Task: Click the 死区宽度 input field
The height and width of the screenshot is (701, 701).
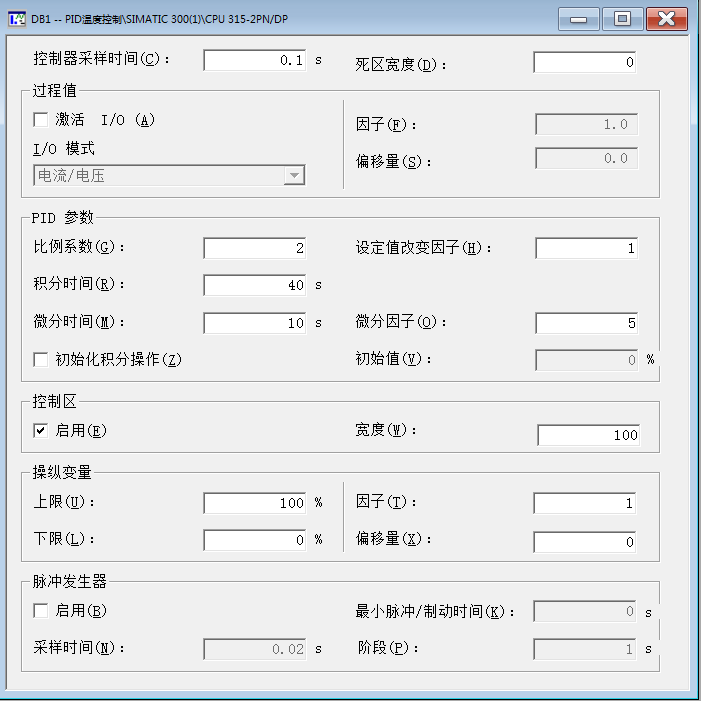Action: click(x=585, y=62)
